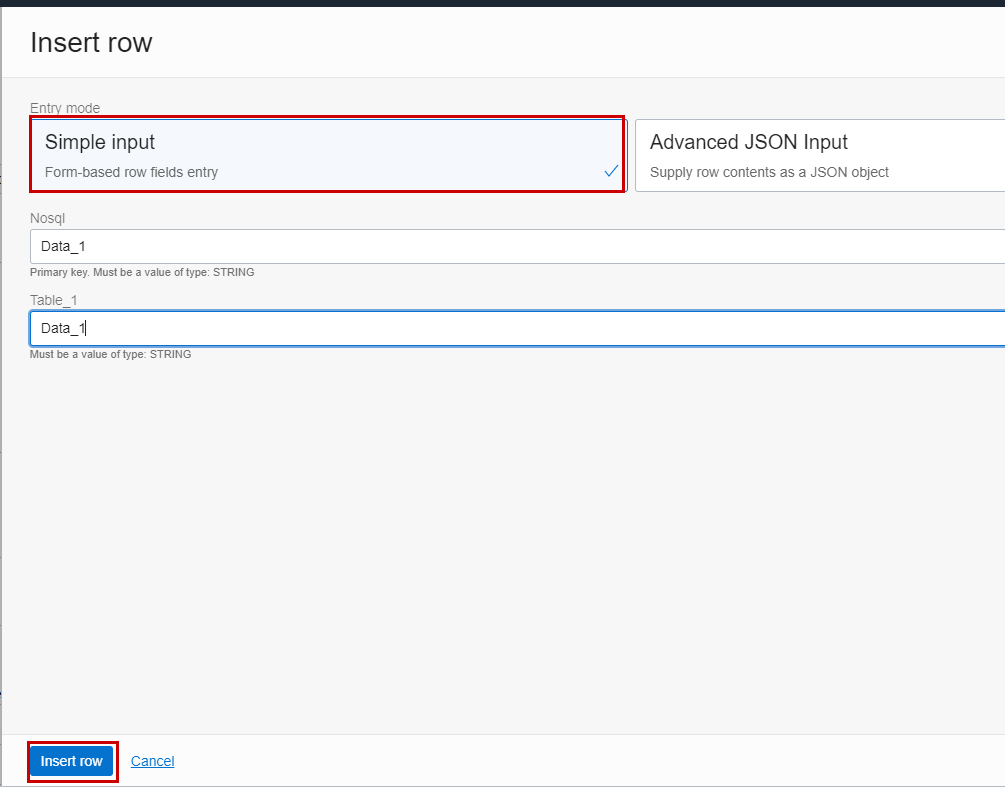This screenshot has height=787, width=1005.
Task: Click the Cancel link
Action: [x=152, y=761]
